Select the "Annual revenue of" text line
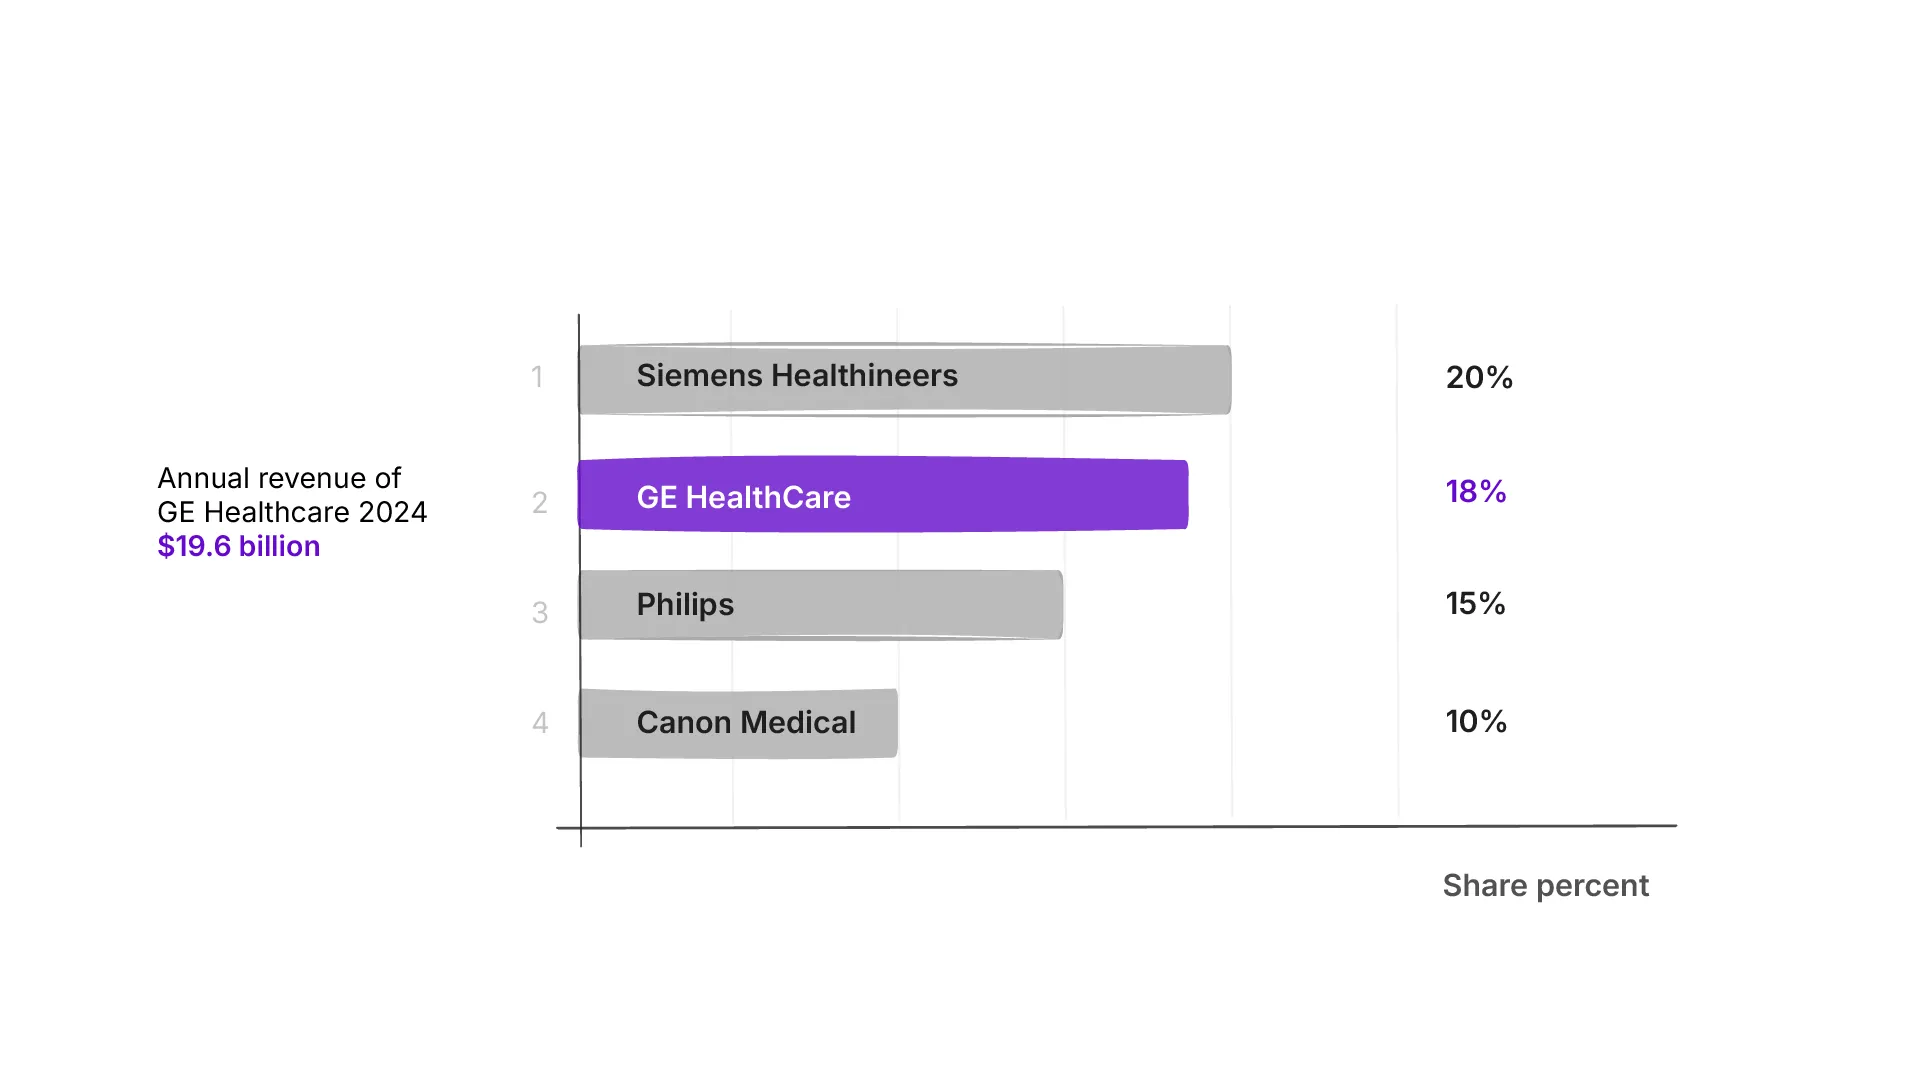The height and width of the screenshot is (1081, 1921). (x=279, y=478)
